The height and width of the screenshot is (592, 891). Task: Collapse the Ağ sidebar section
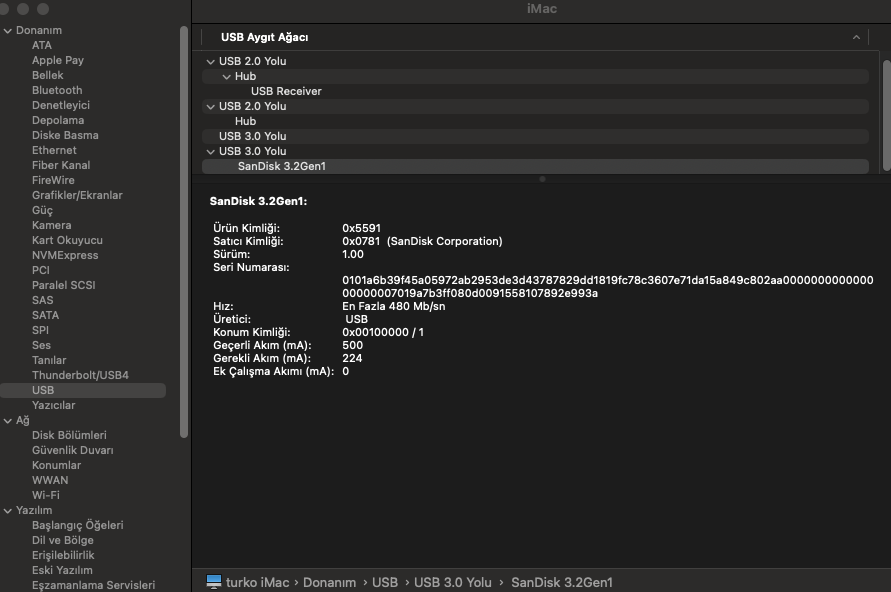pos(8,420)
